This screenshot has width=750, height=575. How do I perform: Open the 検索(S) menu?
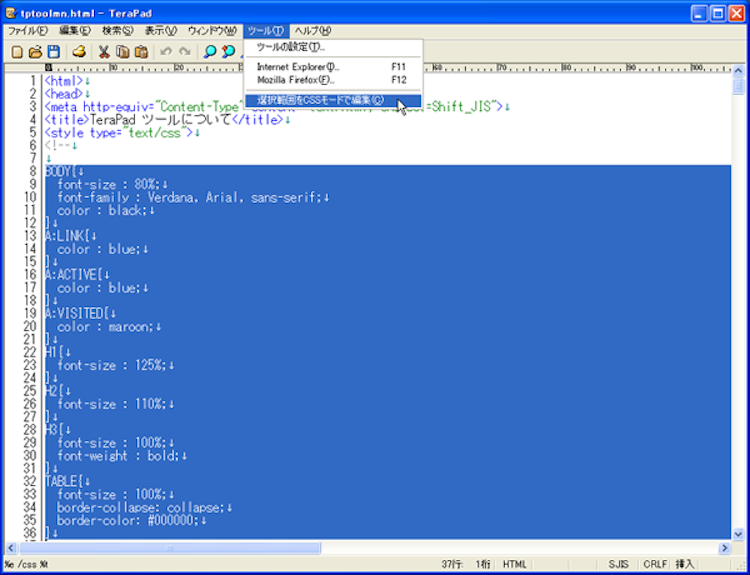(x=118, y=31)
